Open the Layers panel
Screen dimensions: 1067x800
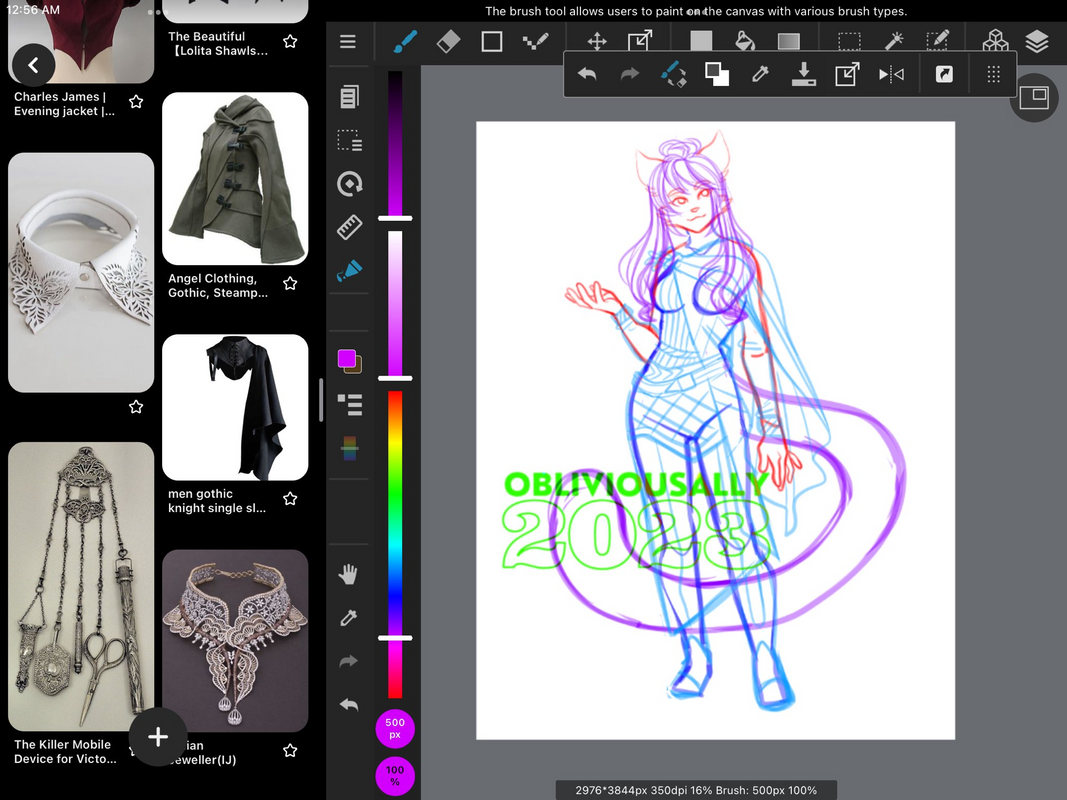click(x=1036, y=41)
